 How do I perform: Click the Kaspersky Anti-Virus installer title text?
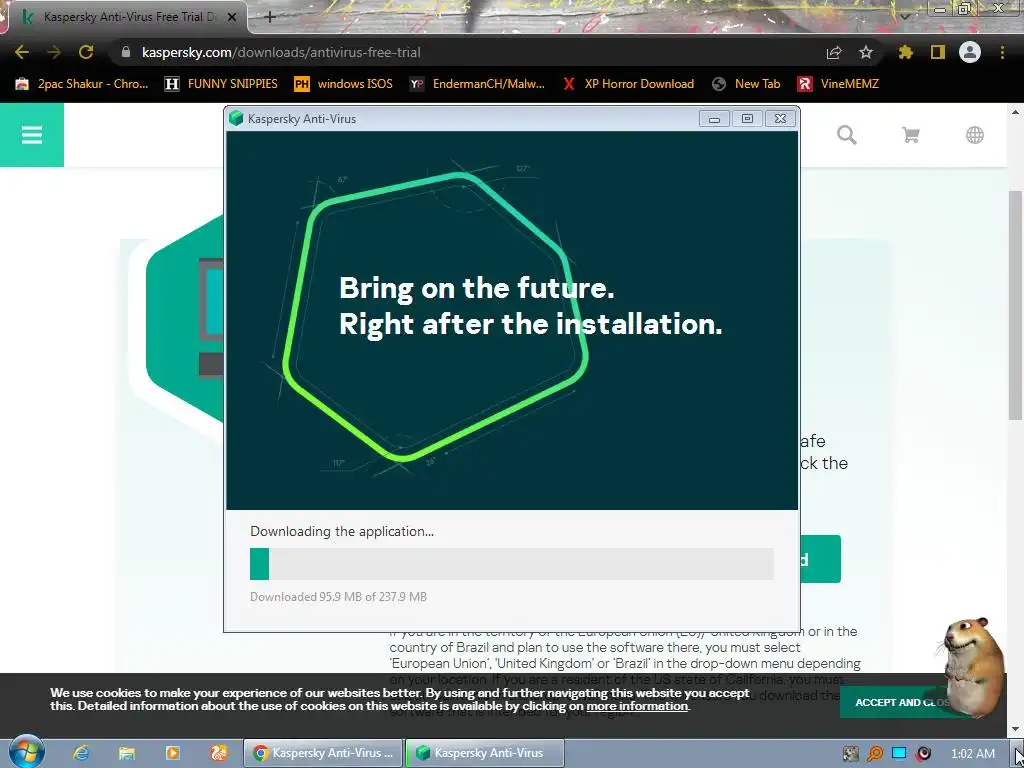coord(302,119)
